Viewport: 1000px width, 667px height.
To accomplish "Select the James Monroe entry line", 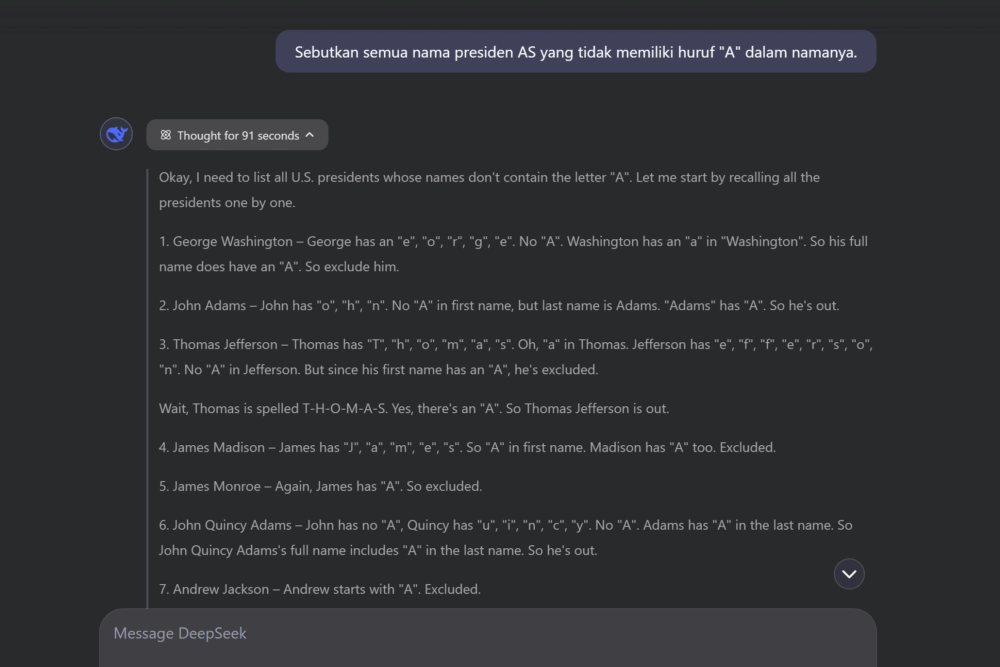I will coord(320,487).
